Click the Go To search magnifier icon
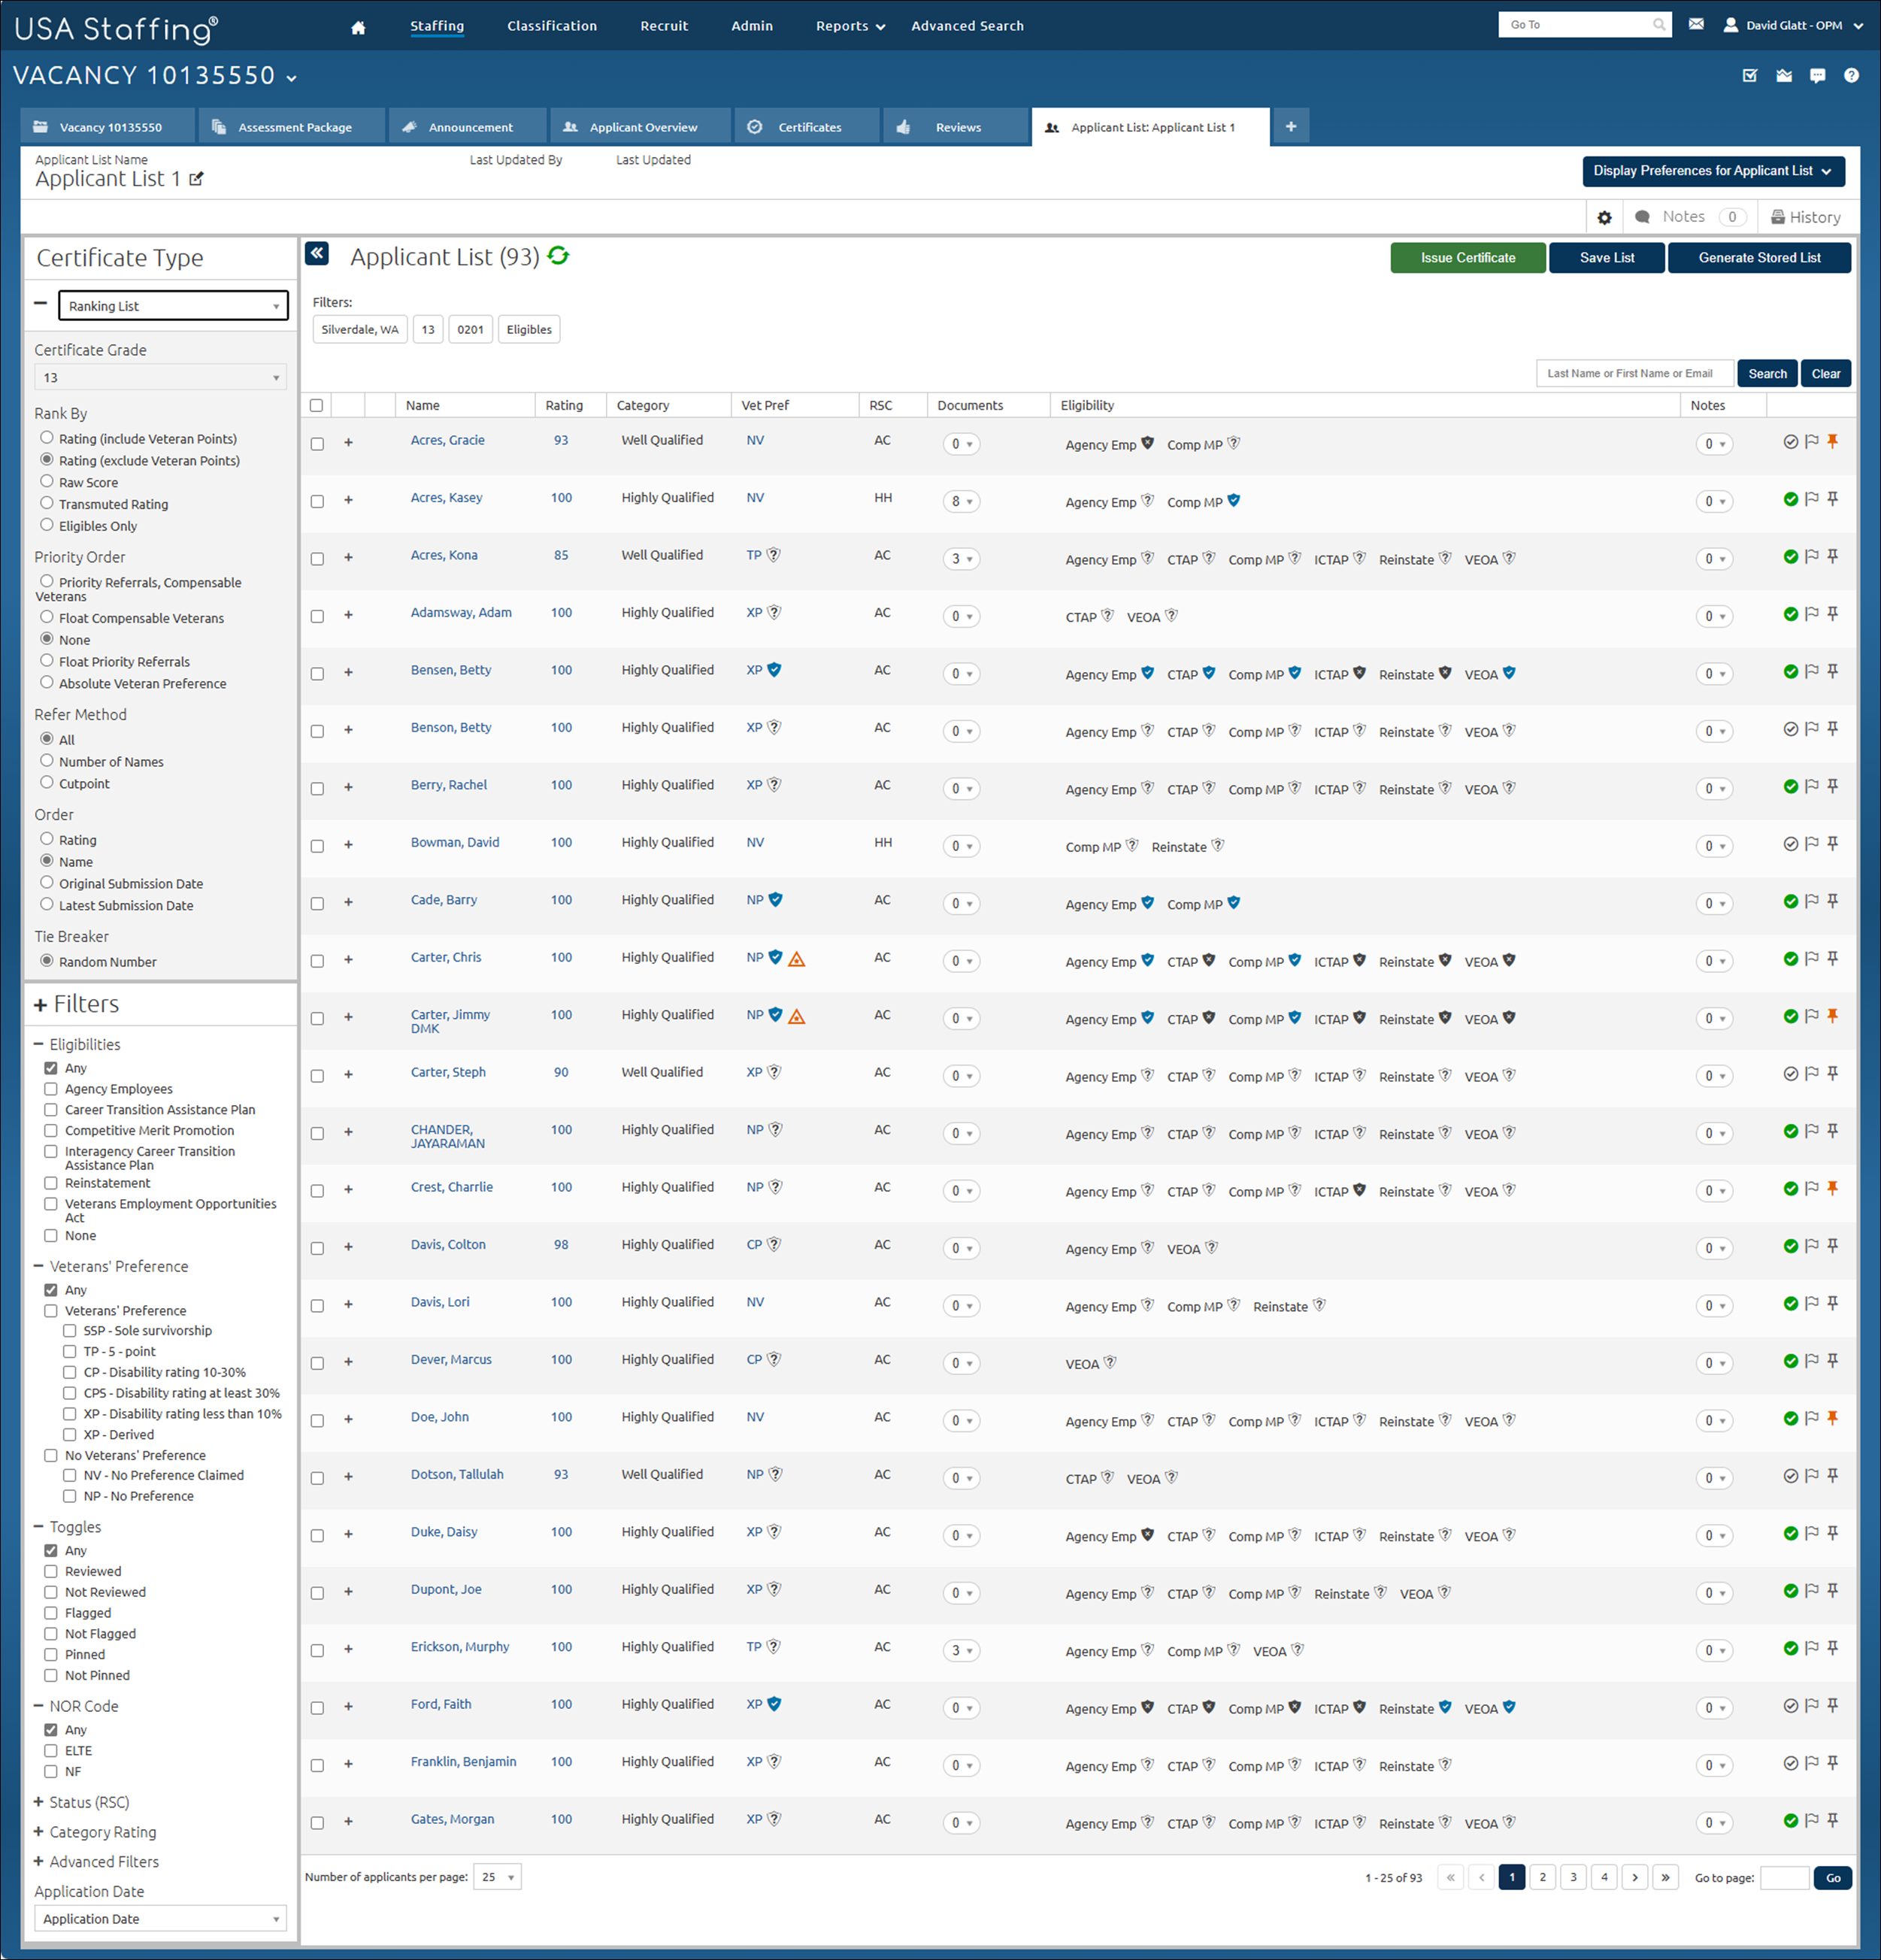 tap(1659, 25)
